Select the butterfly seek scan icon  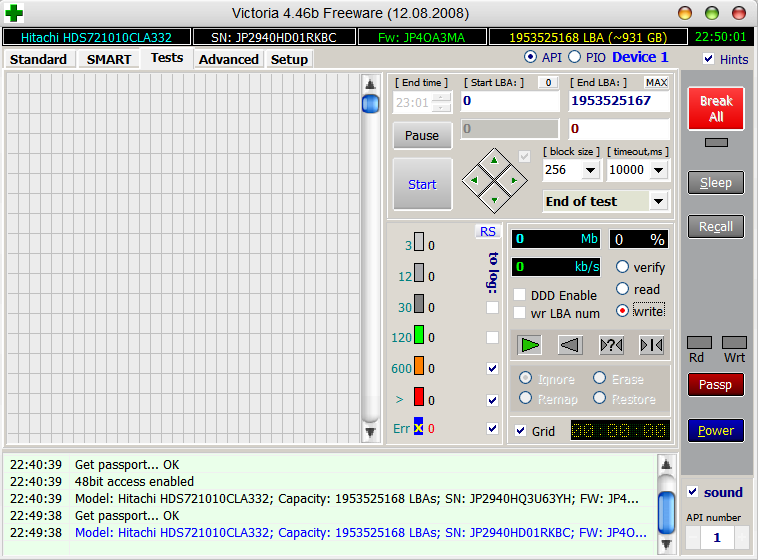(651, 345)
